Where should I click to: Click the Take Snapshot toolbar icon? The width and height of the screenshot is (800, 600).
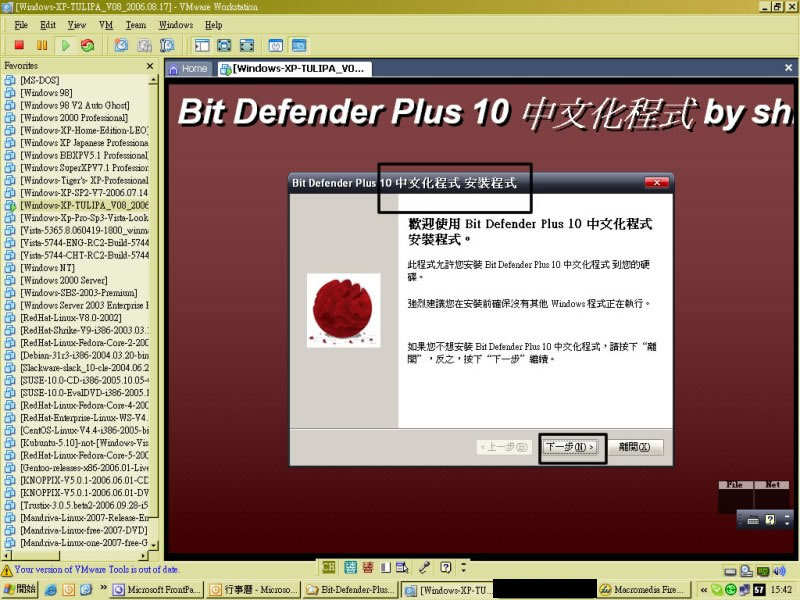click(121, 45)
